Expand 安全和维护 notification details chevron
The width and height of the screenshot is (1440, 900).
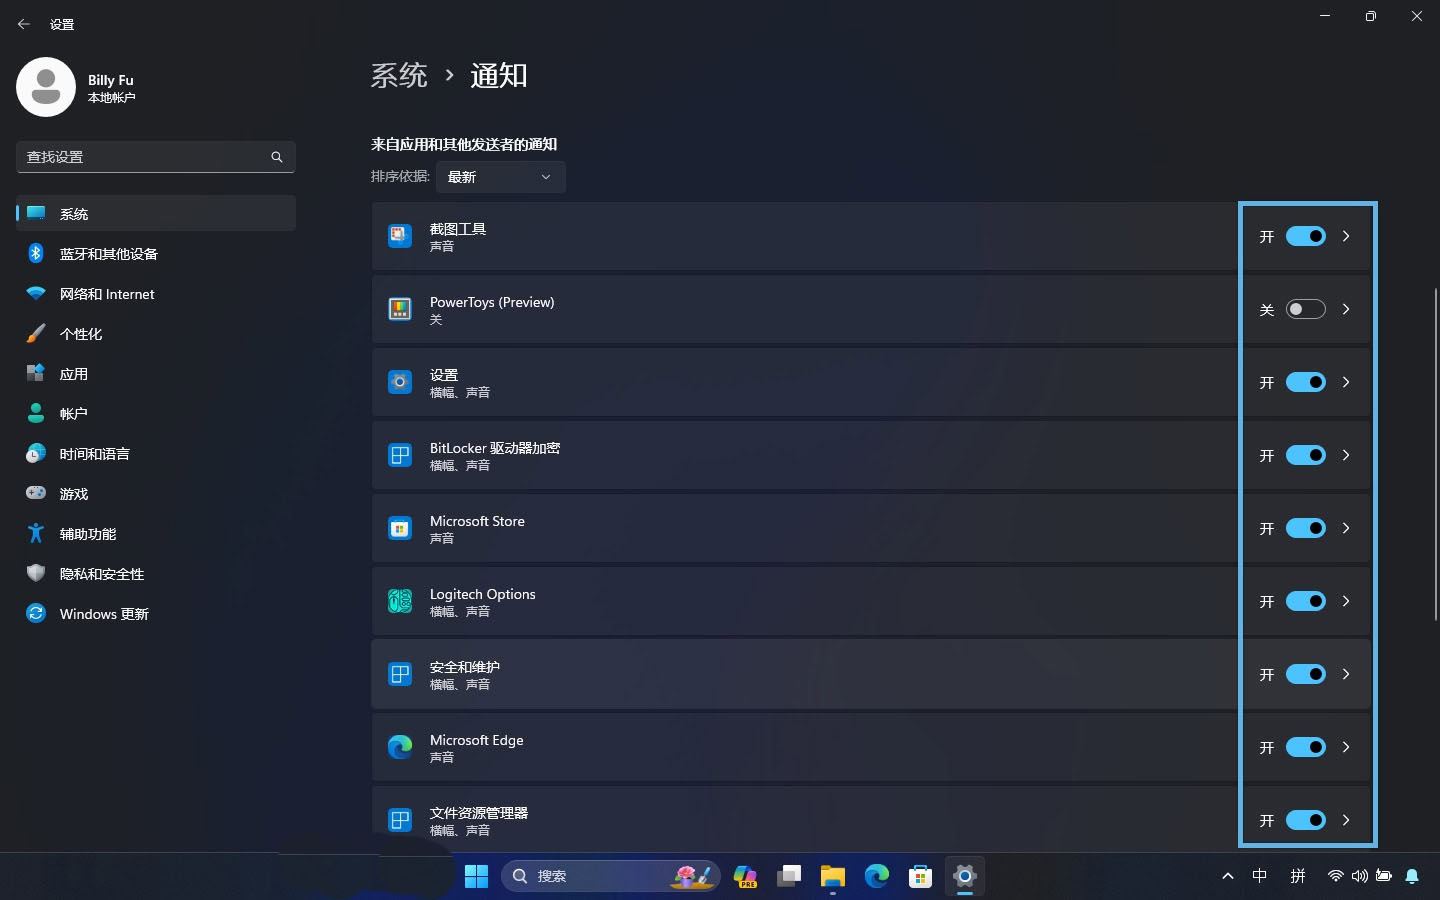(1346, 674)
